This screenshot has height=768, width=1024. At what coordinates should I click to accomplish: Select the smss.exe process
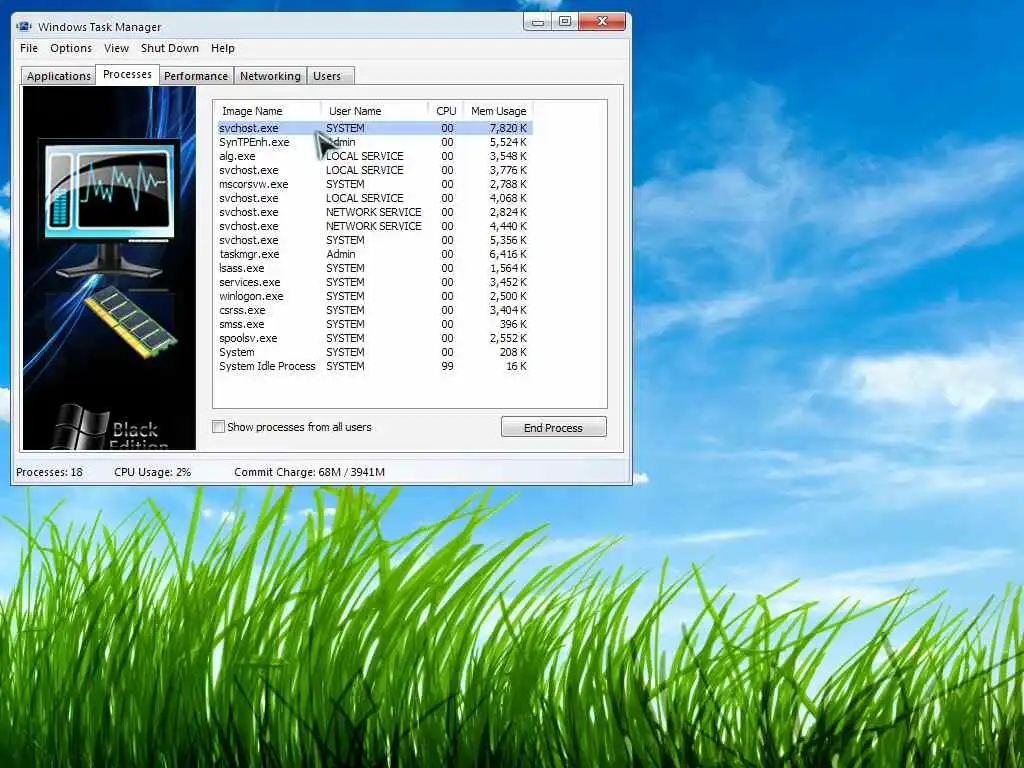pyautogui.click(x=374, y=325)
